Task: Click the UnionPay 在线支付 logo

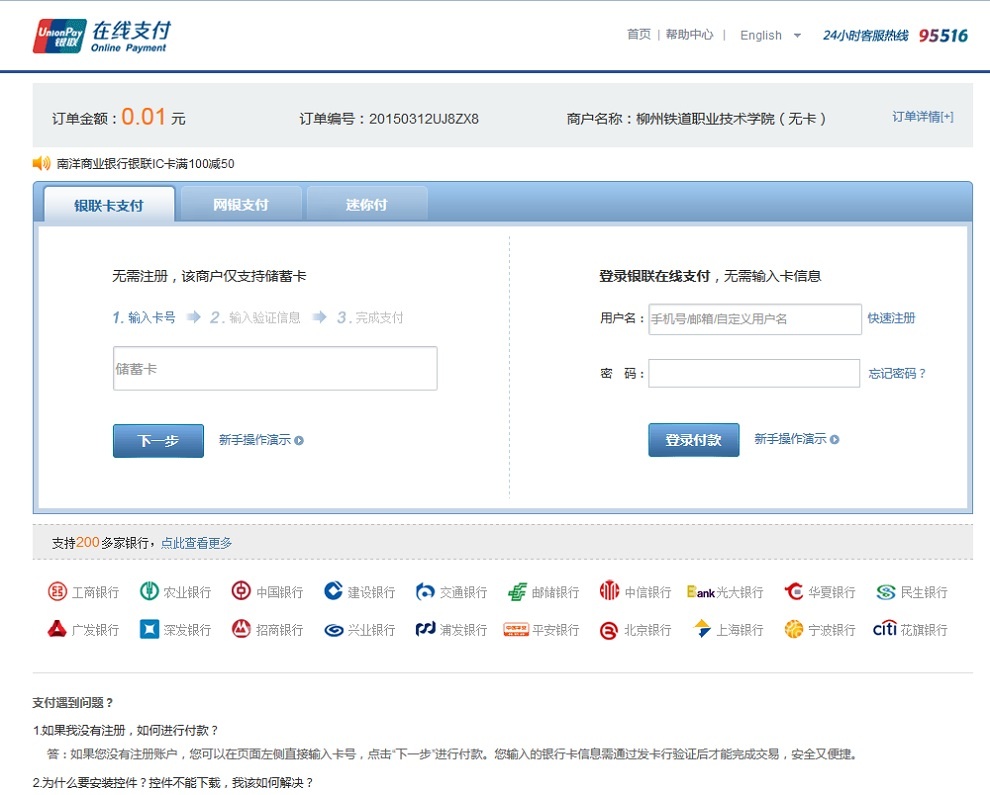Action: point(100,34)
